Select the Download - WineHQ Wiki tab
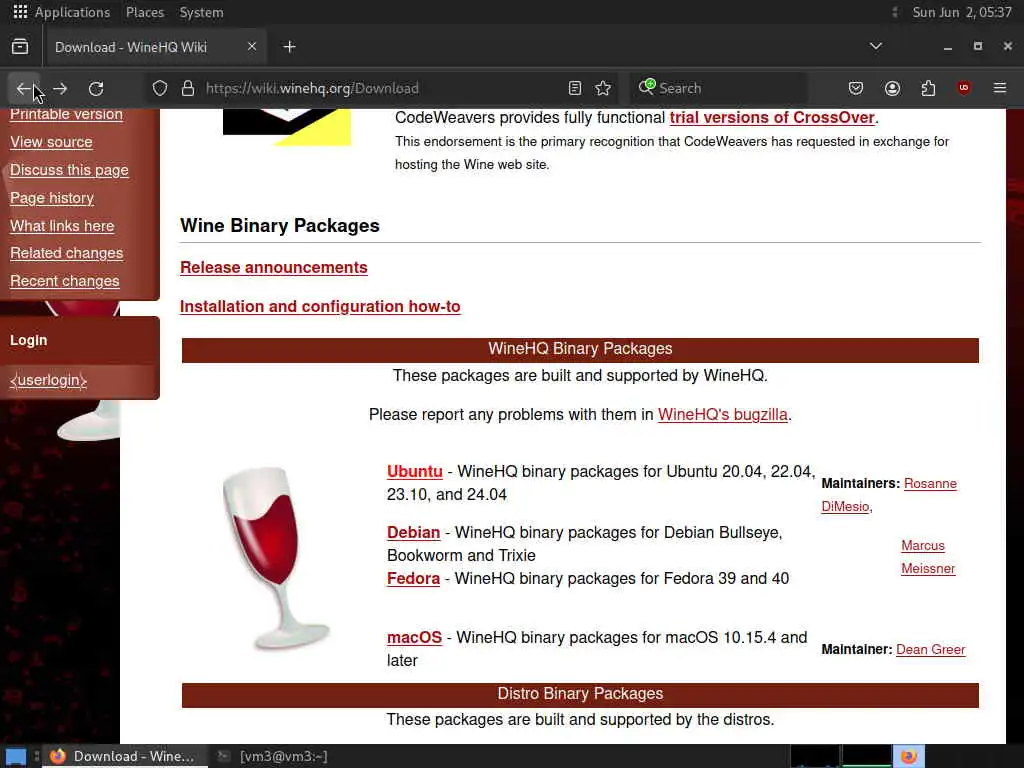Image resolution: width=1024 pixels, height=768 pixels. pyautogui.click(x=155, y=47)
